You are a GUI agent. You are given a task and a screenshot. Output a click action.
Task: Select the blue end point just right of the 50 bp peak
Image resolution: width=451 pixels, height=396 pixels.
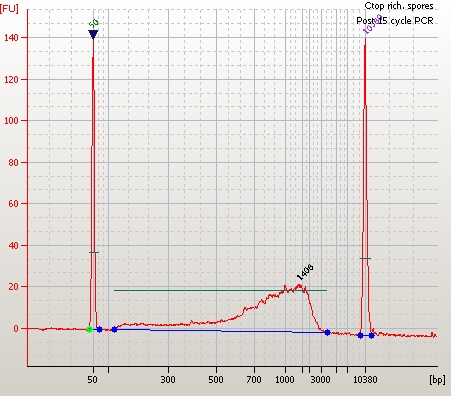point(99,329)
